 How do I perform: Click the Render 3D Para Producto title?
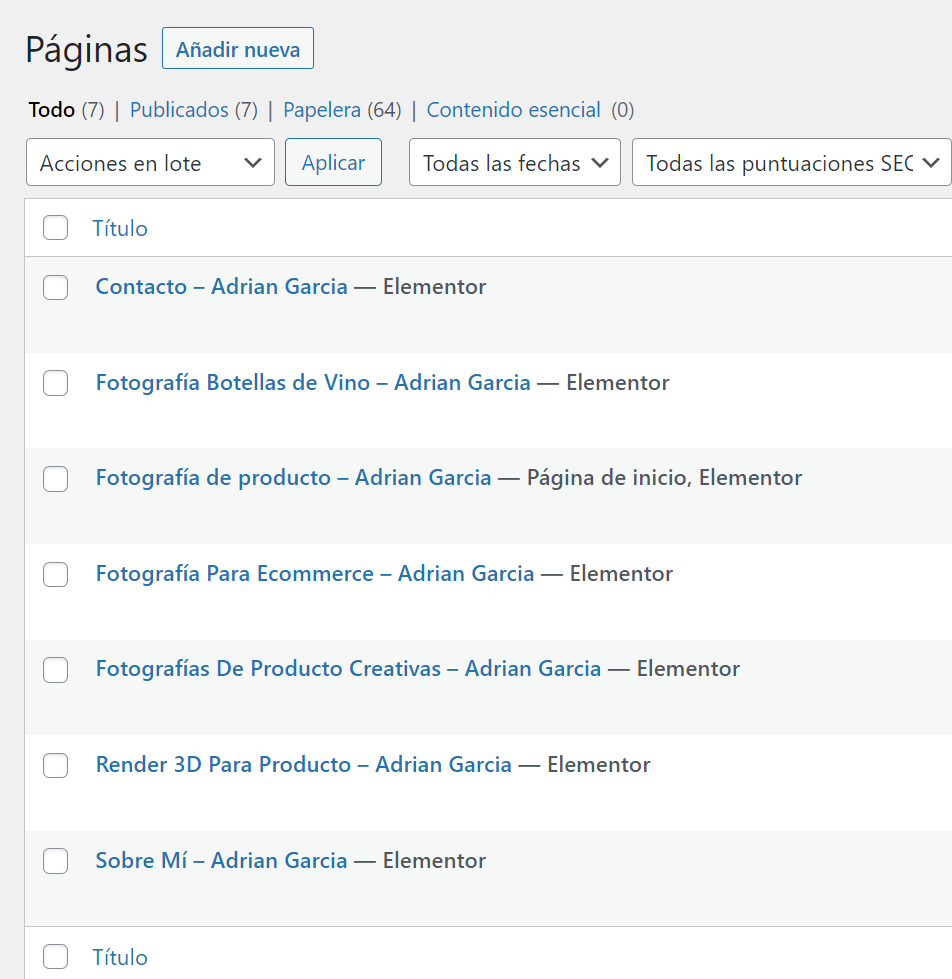303,765
